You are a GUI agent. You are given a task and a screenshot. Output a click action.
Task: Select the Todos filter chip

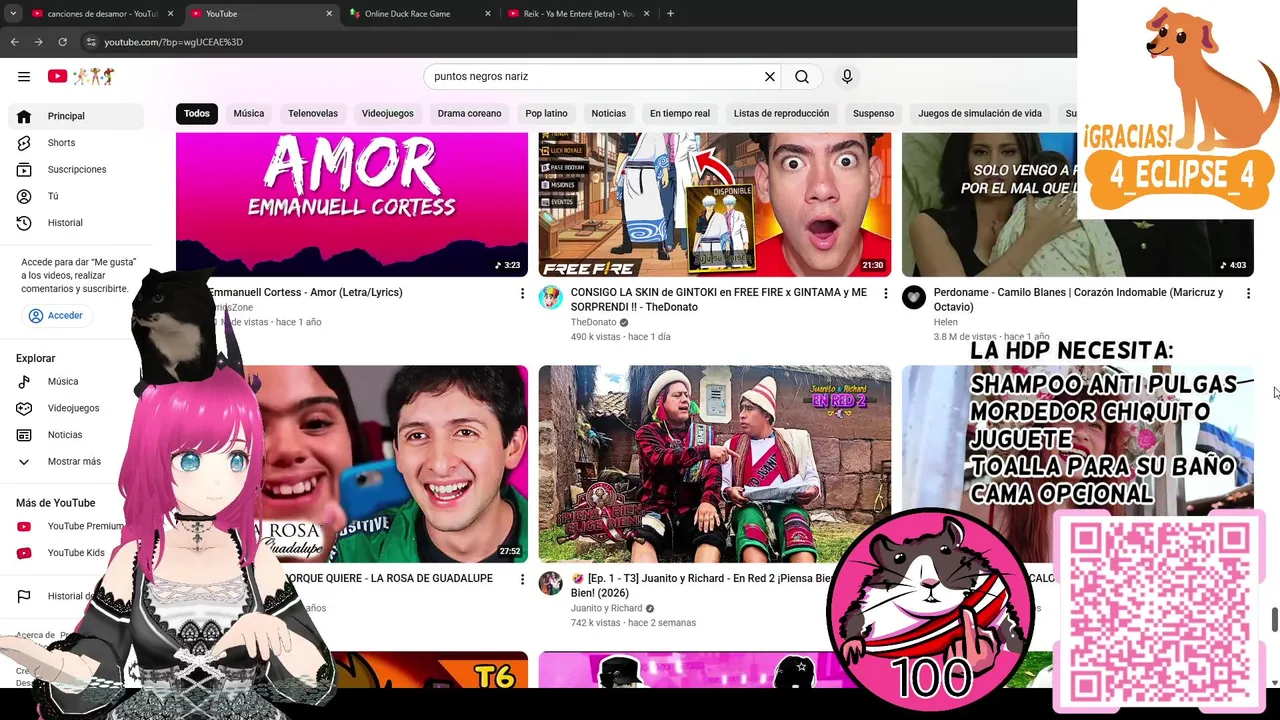coord(197,114)
